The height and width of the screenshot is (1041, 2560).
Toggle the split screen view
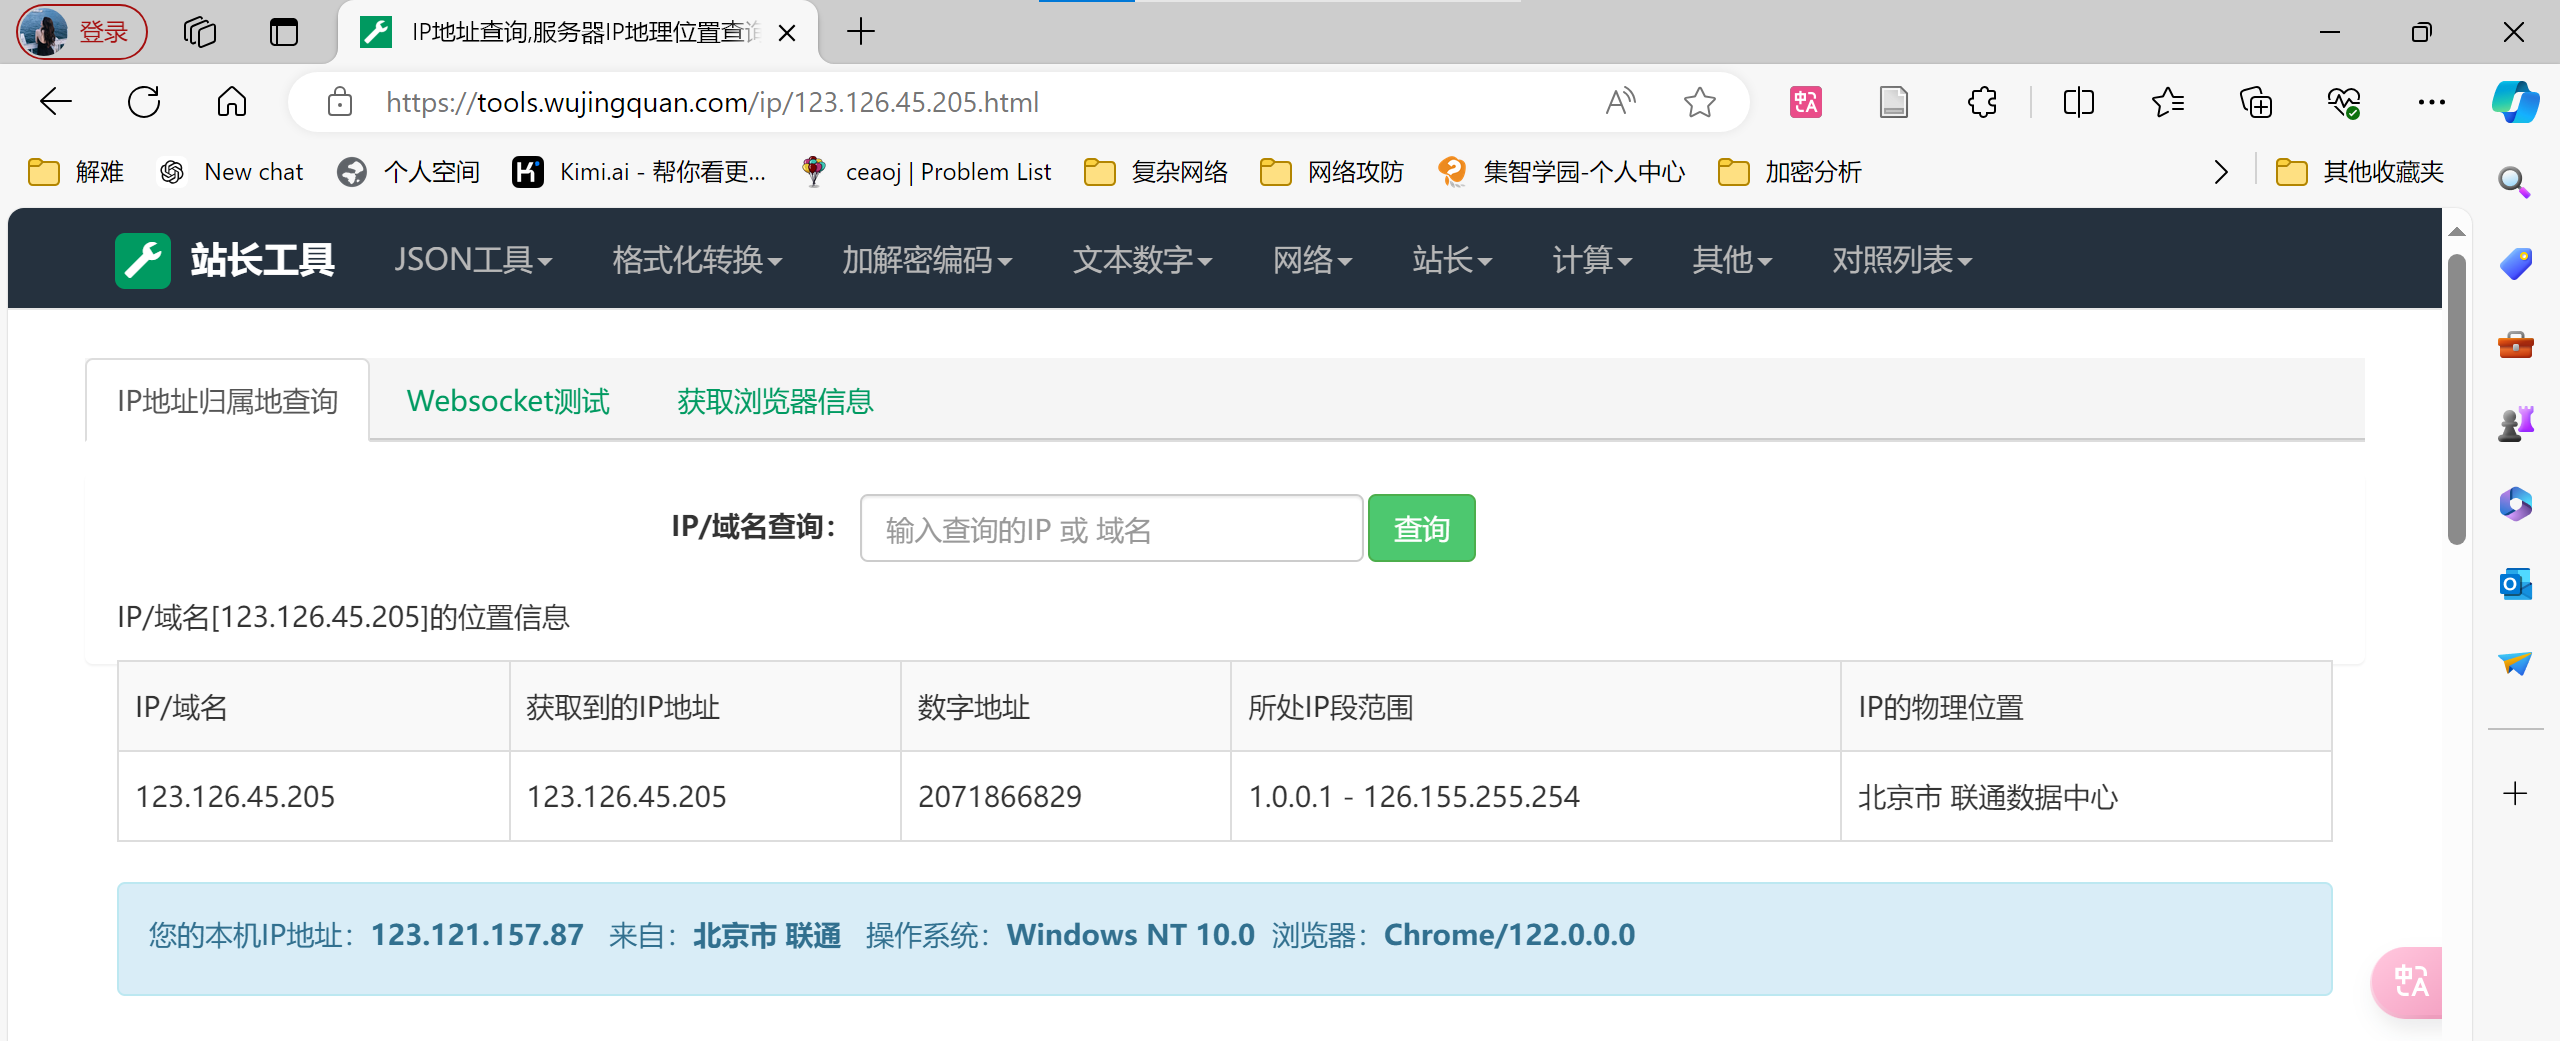point(2079,102)
